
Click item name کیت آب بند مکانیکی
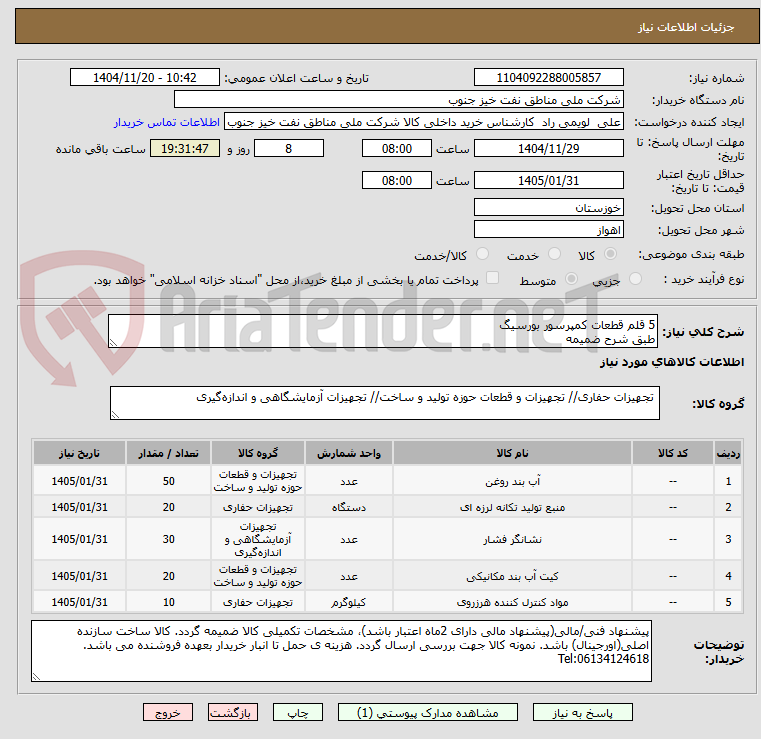[x=512, y=576]
